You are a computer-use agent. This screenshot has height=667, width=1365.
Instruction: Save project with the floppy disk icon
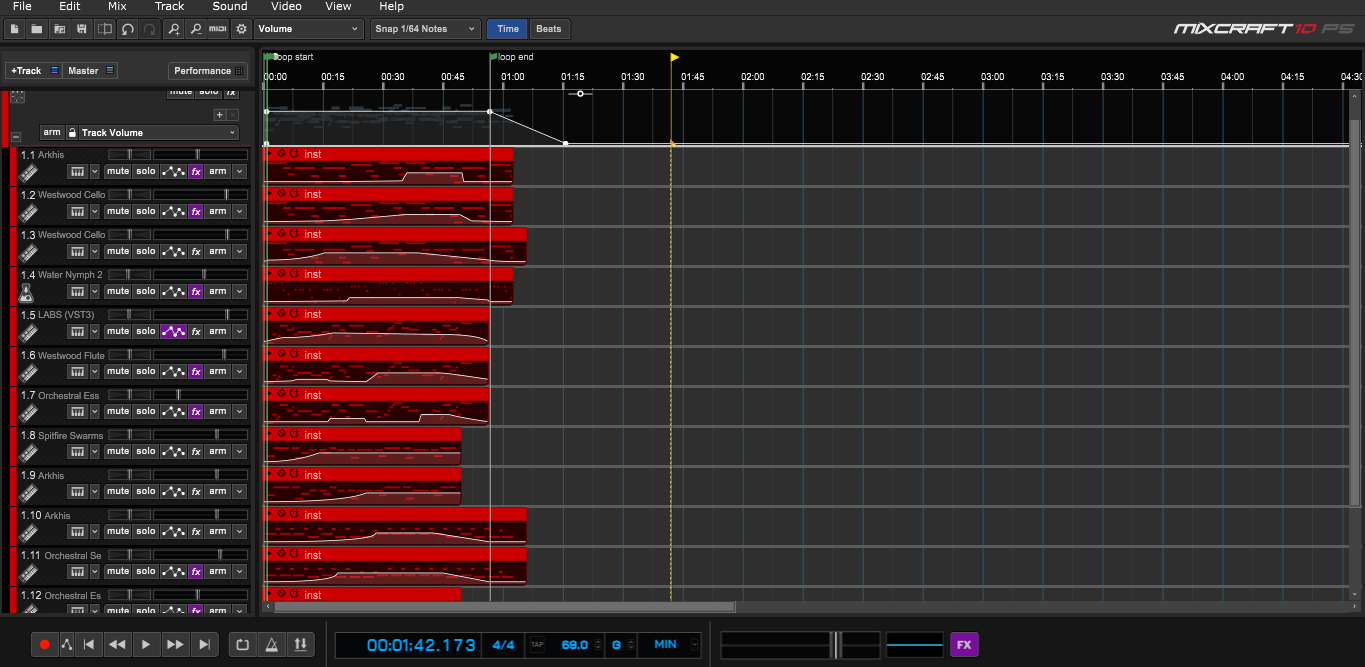(x=81, y=29)
